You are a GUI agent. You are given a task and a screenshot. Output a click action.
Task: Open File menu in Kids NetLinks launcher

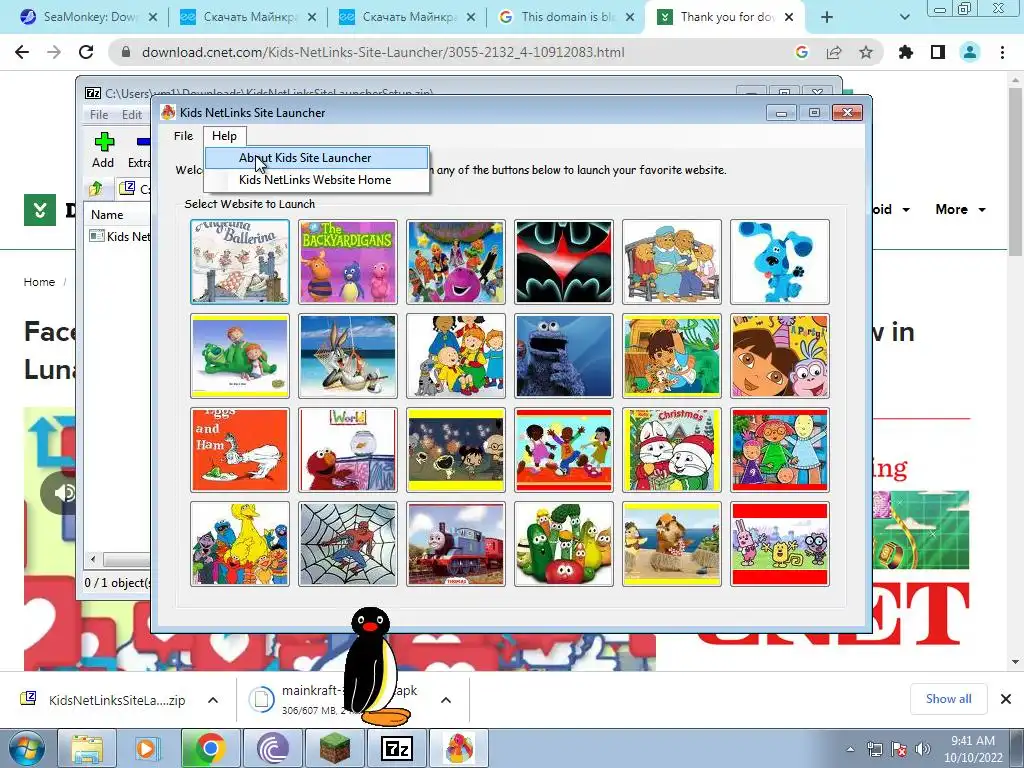click(184, 136)
